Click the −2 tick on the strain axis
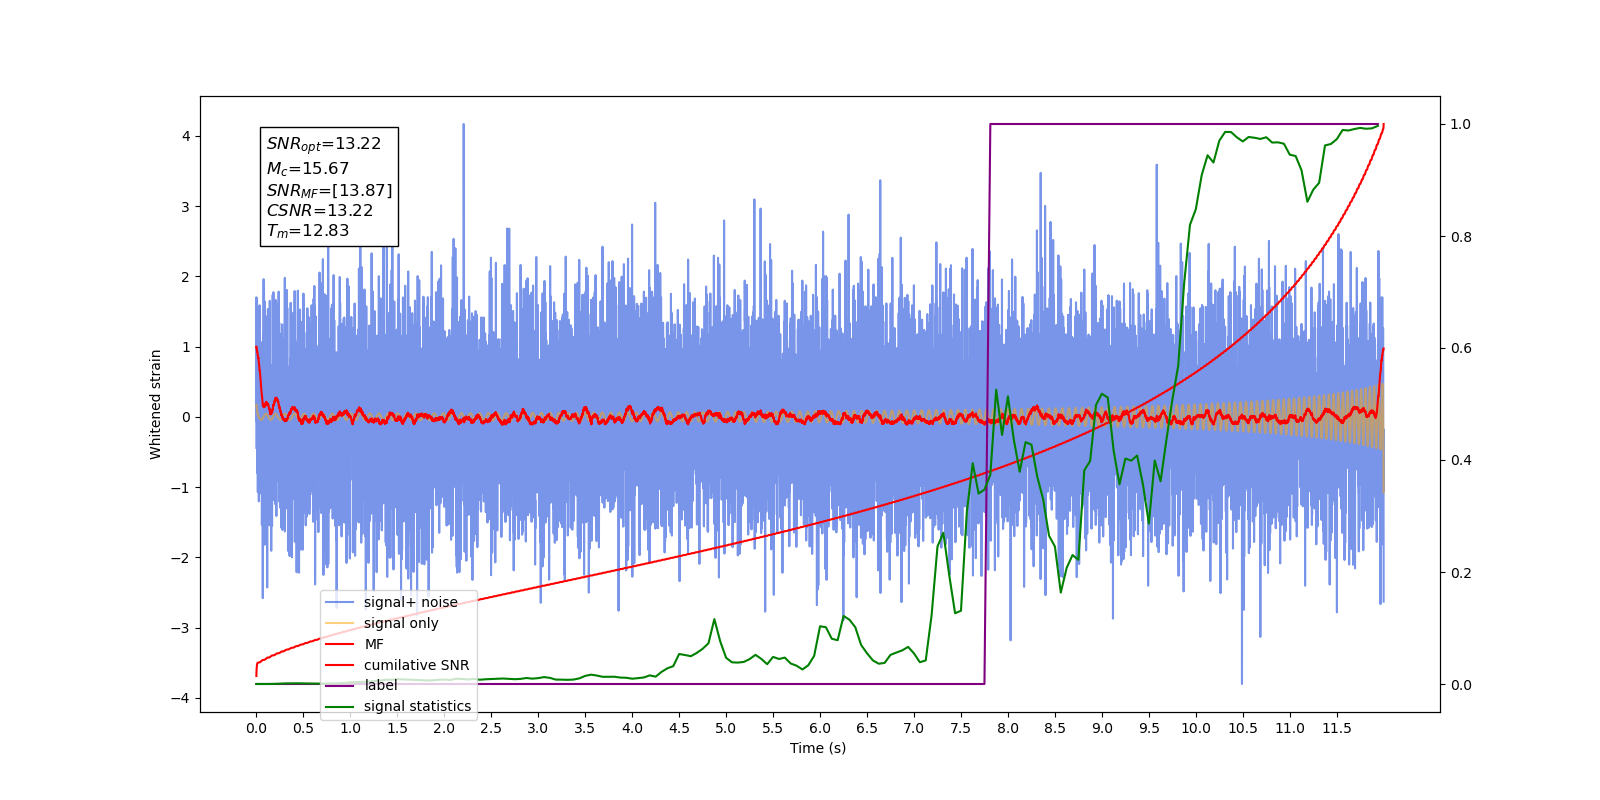 pyautogui.click(x=180, y=558)
